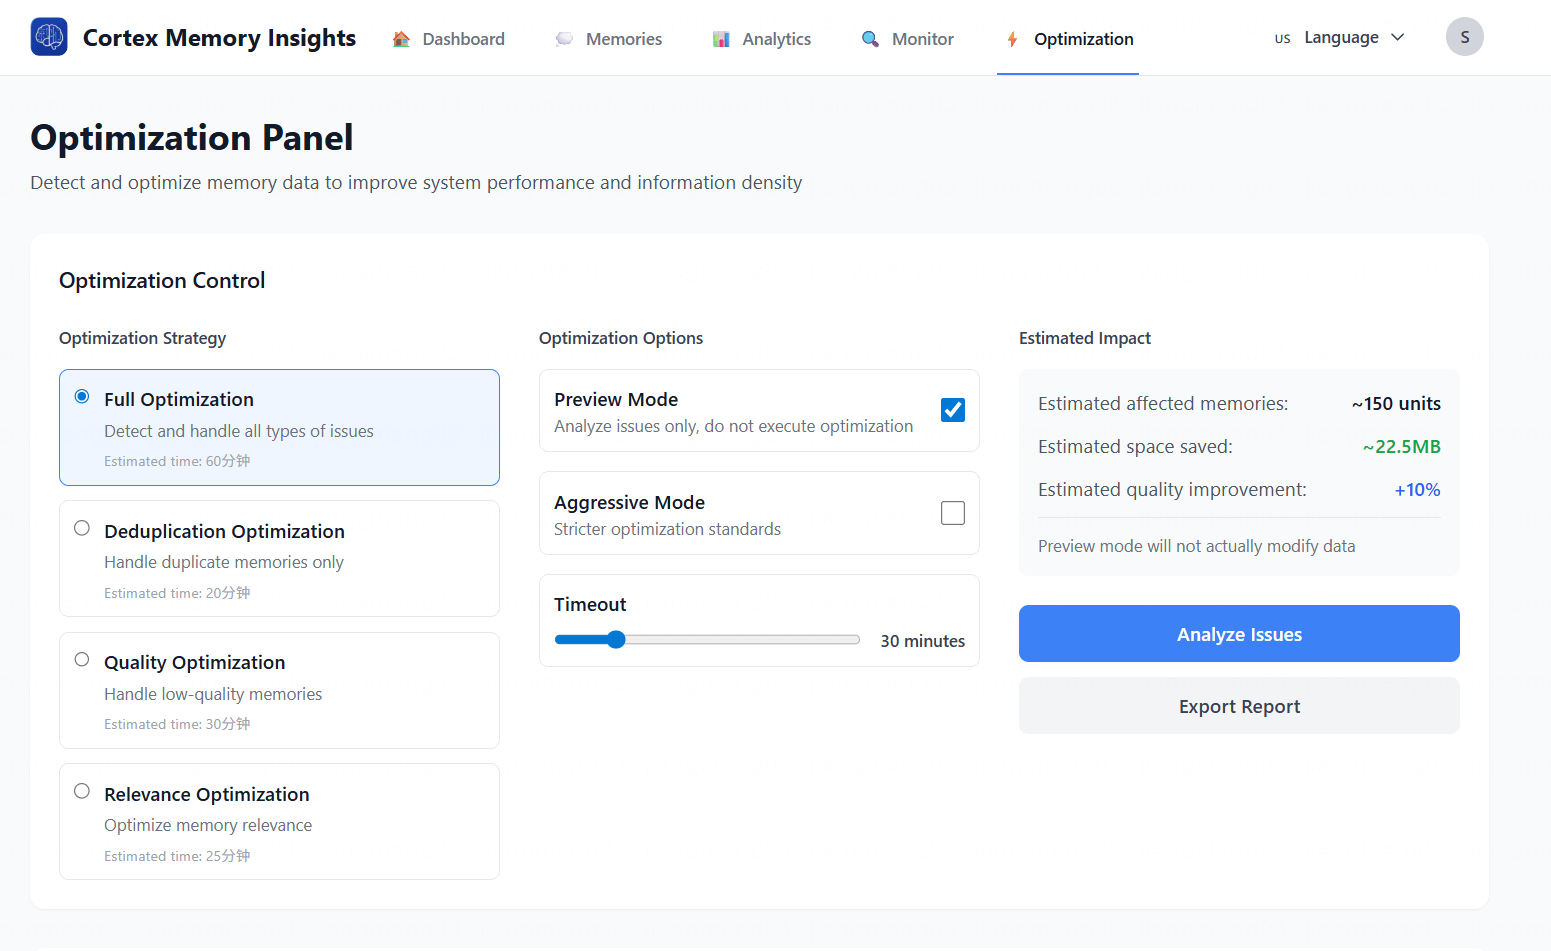Click the Relevance card's 'Optimize memory relevance' text
This screenshot has width=1551, height=951.
(x=208, y=825)
